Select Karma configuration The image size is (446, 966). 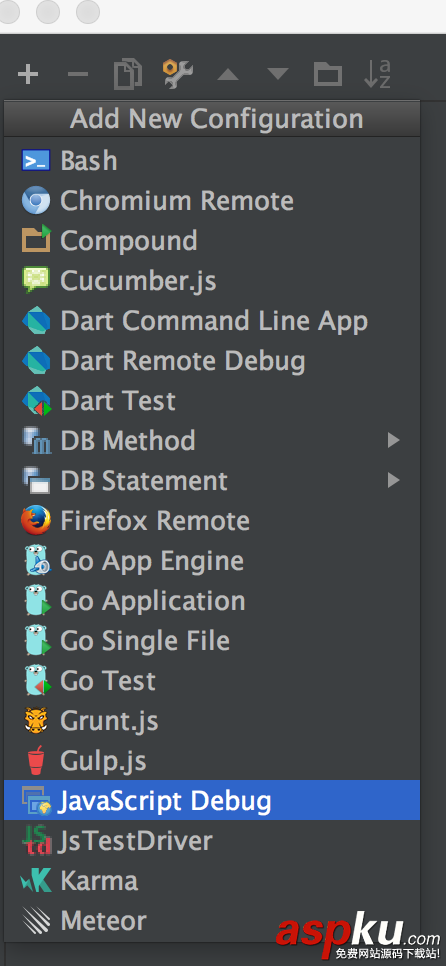tap(212, 880)
